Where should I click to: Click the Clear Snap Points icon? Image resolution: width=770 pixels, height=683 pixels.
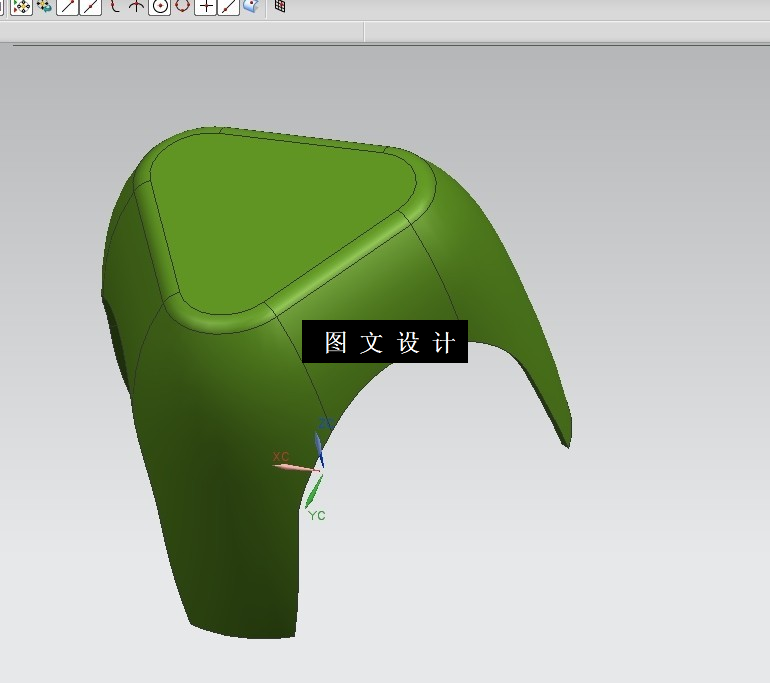coord(45,6)
